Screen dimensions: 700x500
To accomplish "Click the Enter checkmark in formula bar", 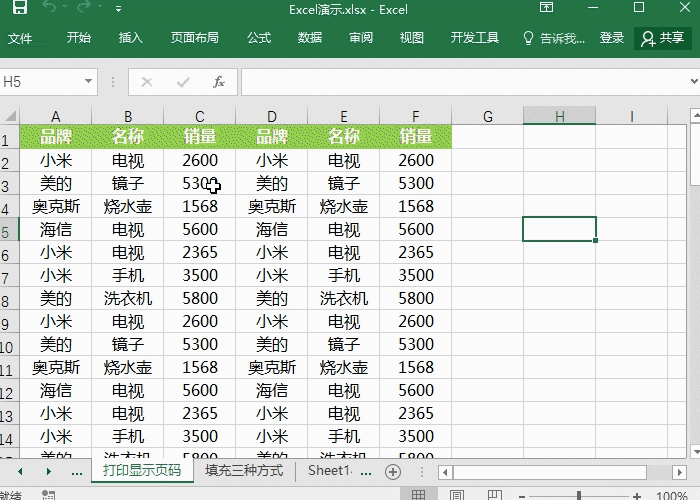I will point(182,82).
